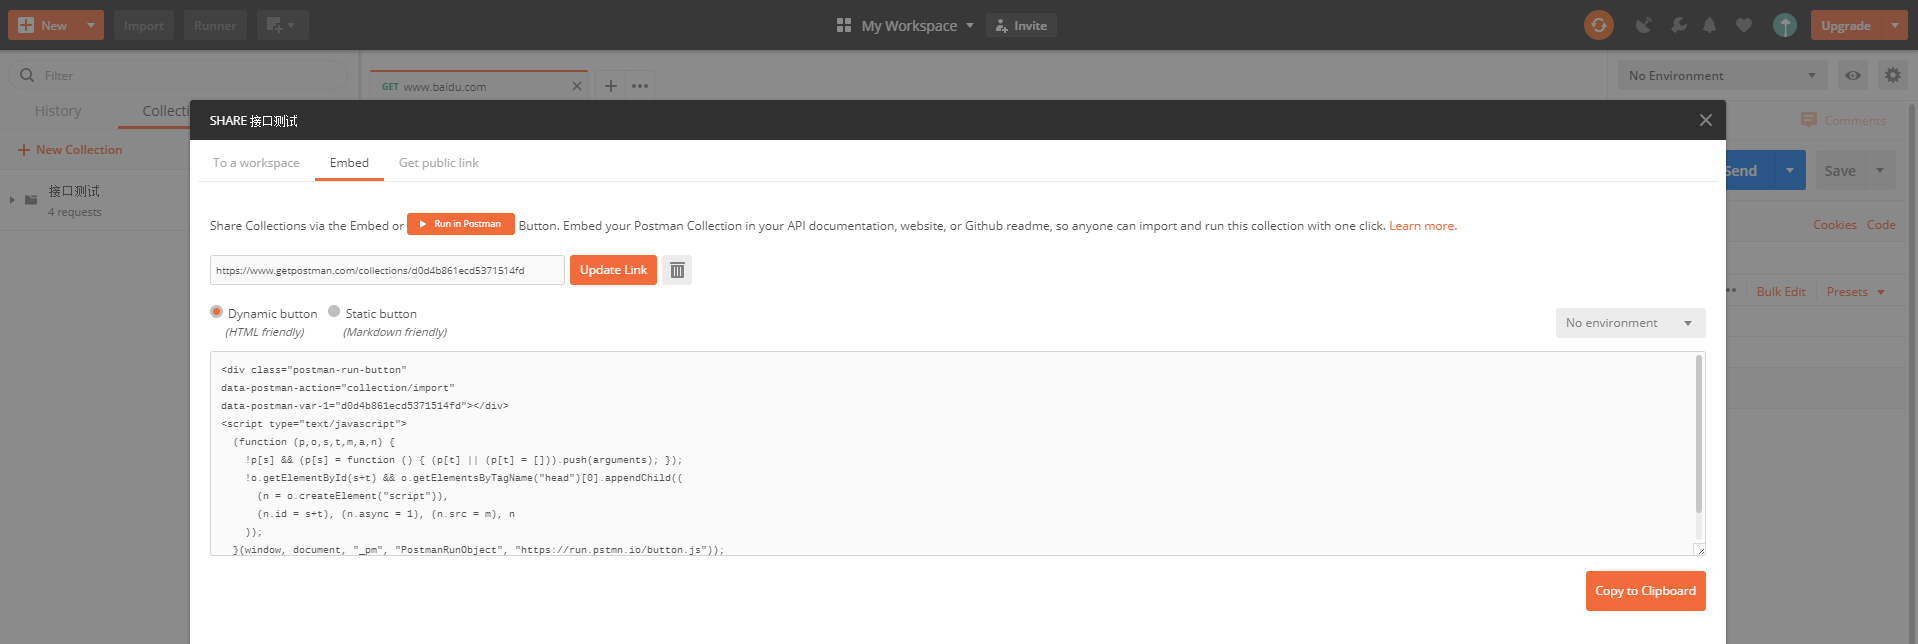The width and height of the screenshot is (1918, 644).
Task: Open the wrench settings icon
Action: (x=1678, y=25)
